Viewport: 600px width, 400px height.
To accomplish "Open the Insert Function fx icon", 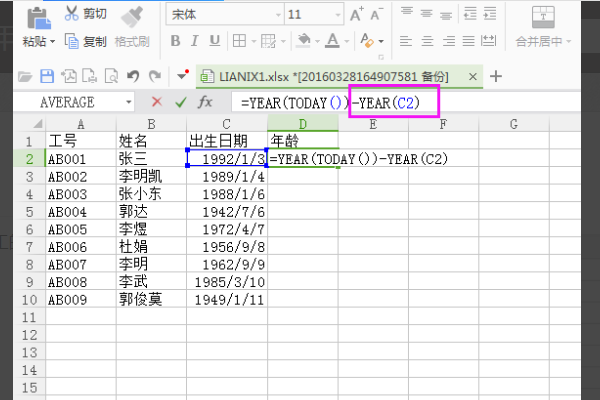I will pyautogui.click(x=205, y=102).
